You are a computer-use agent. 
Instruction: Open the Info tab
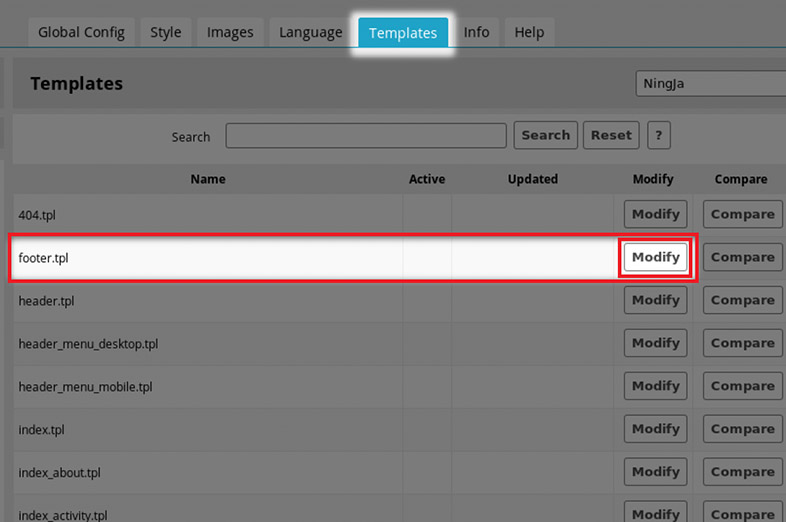coord(477,32)
